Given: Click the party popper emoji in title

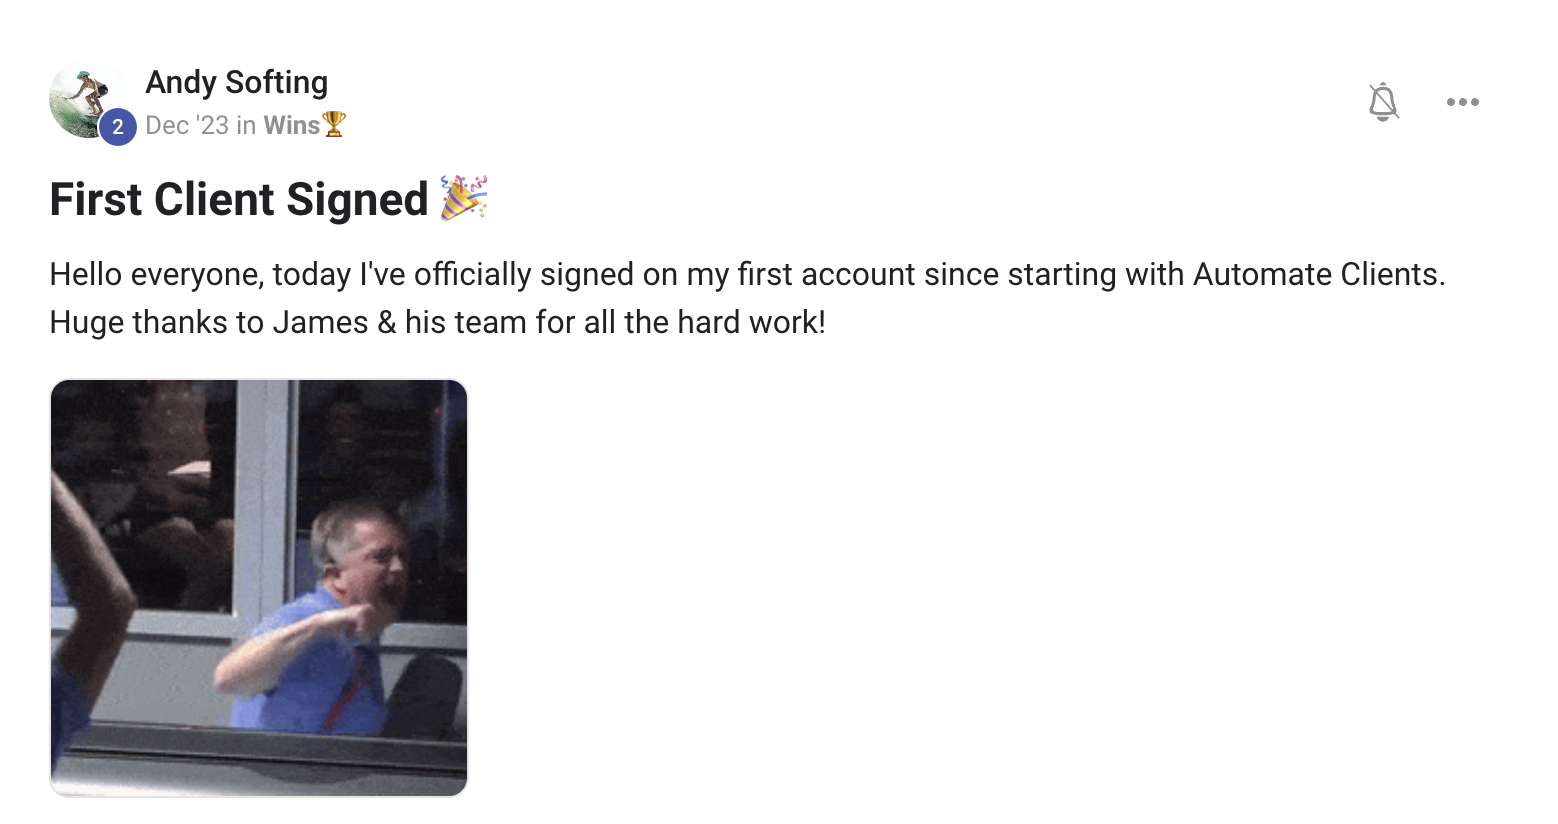Looking at the screenshot, I should coord(464,197).
